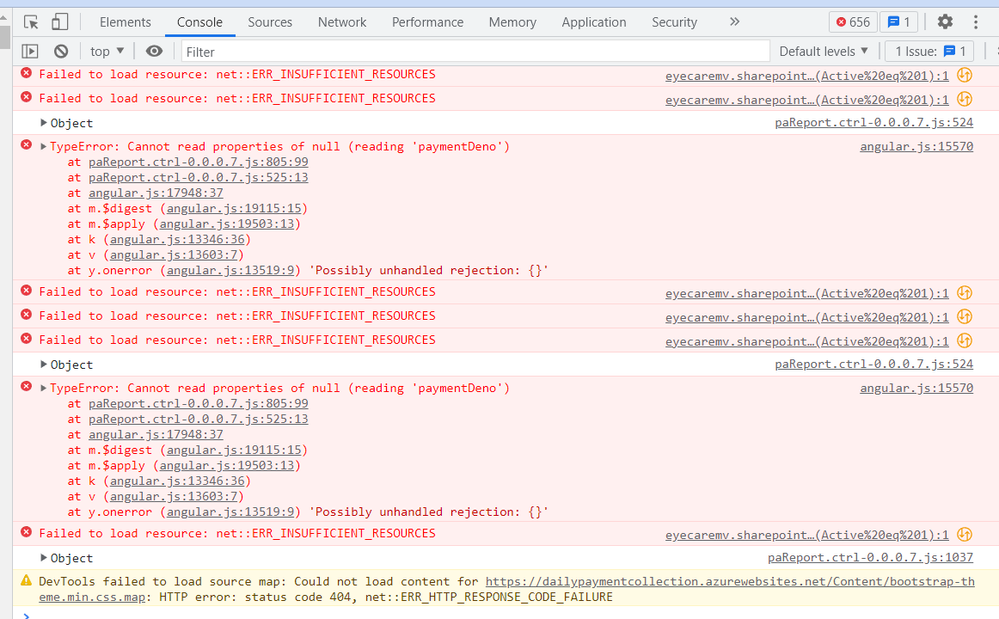Viewport: 999px width, 619px height.
Task: Select the Console tab
Action: (x=199, y=22)
